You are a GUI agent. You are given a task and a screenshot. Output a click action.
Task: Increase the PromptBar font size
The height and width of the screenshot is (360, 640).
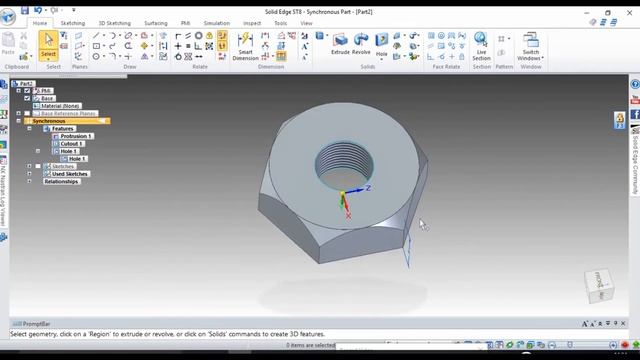click(584, 323)
